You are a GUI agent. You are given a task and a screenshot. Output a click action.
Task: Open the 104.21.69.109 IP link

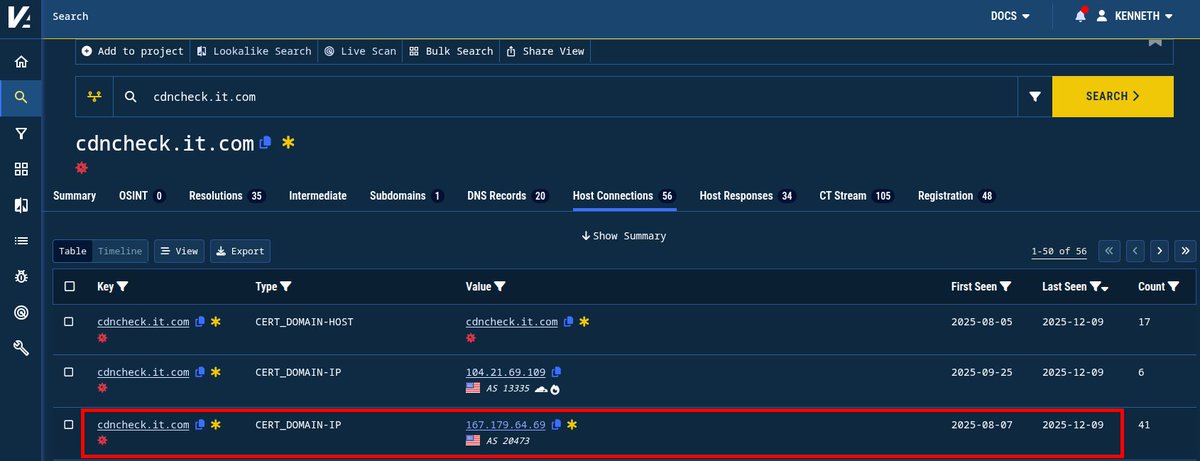coord(506,372)
